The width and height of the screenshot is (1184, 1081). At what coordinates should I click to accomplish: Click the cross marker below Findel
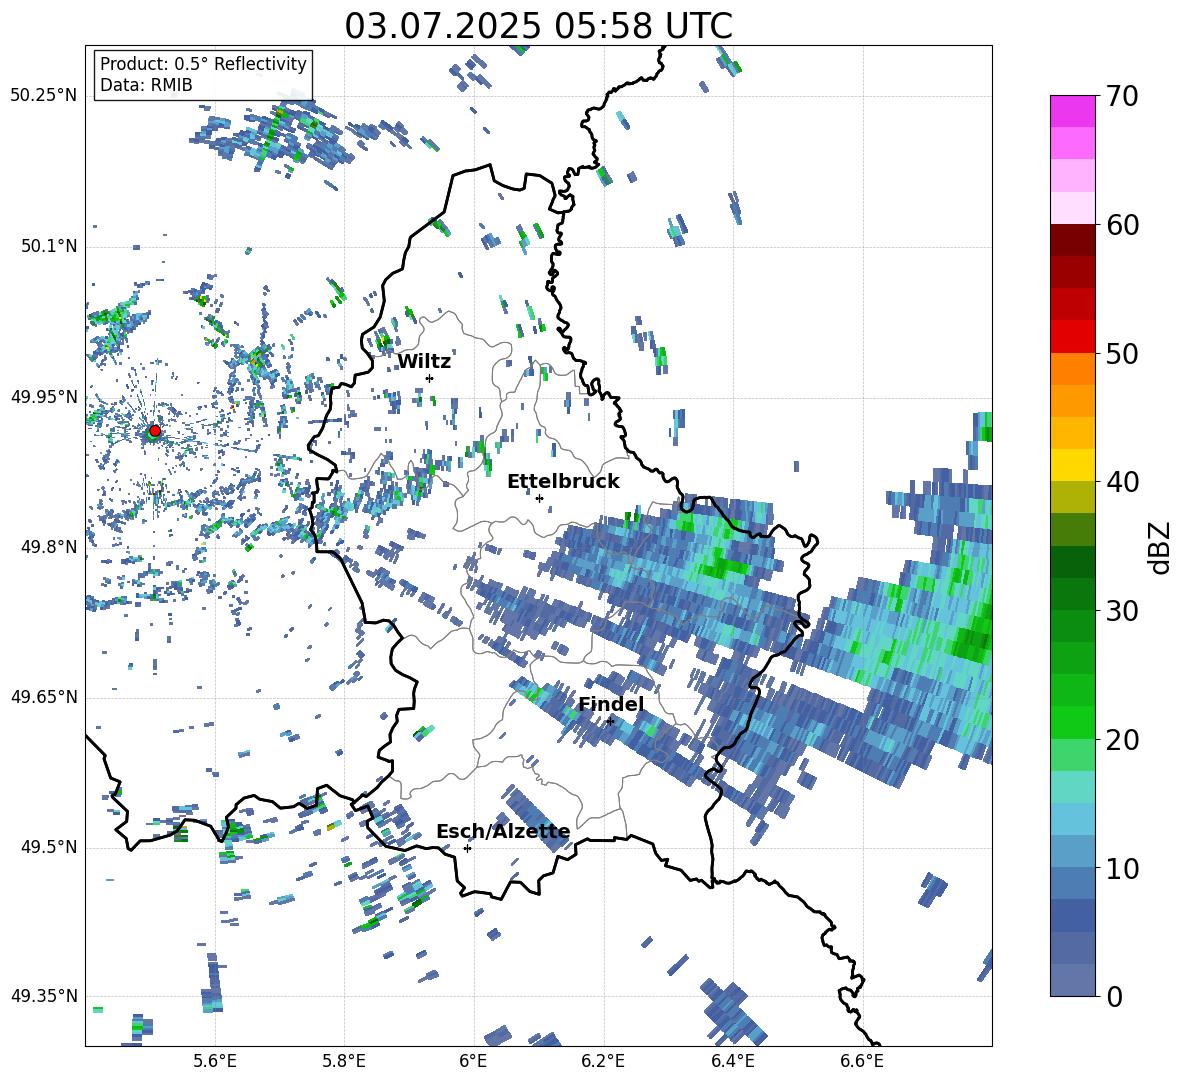click(610, 722)
